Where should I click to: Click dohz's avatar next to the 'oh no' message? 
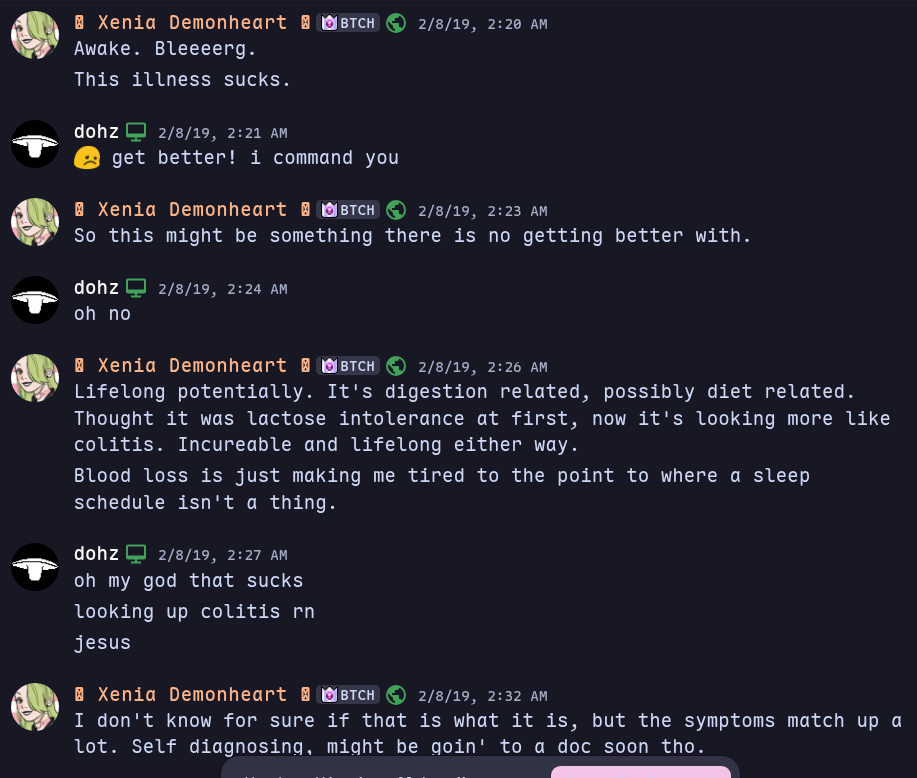(35, 301)
